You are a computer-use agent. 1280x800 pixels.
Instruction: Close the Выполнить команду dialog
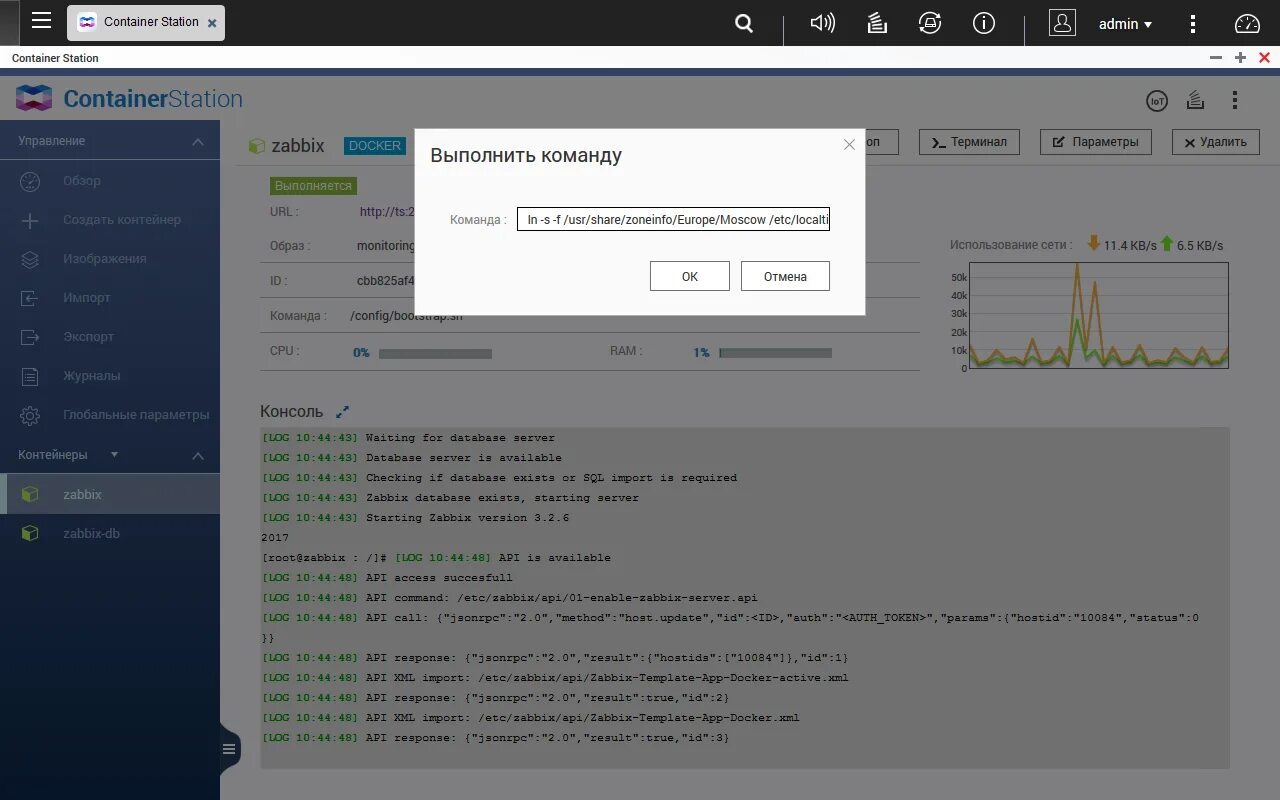pyautogui.click(x=849, y=144)
